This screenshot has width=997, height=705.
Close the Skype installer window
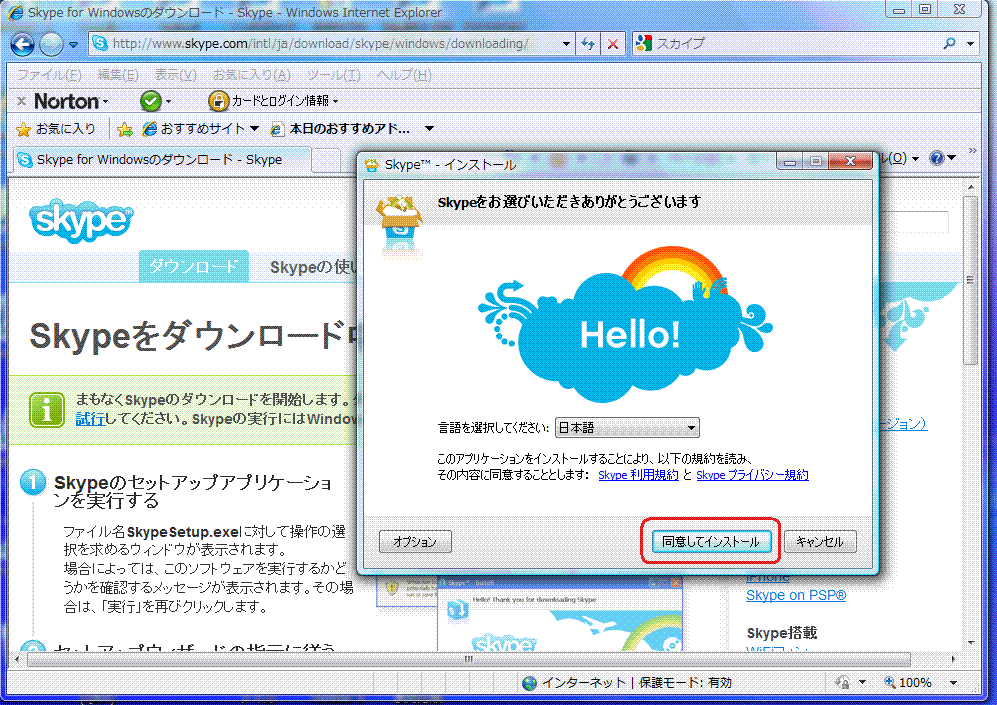(x=849, y=161)
